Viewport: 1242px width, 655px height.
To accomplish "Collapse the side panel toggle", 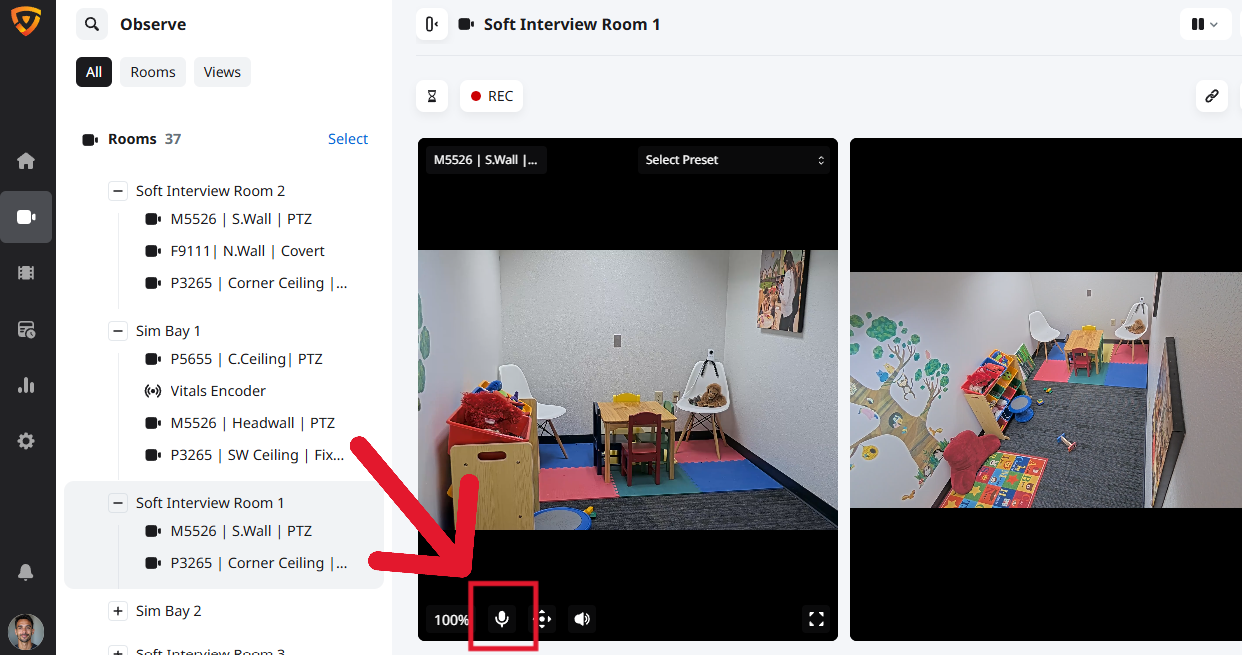I will coord(432,24).
